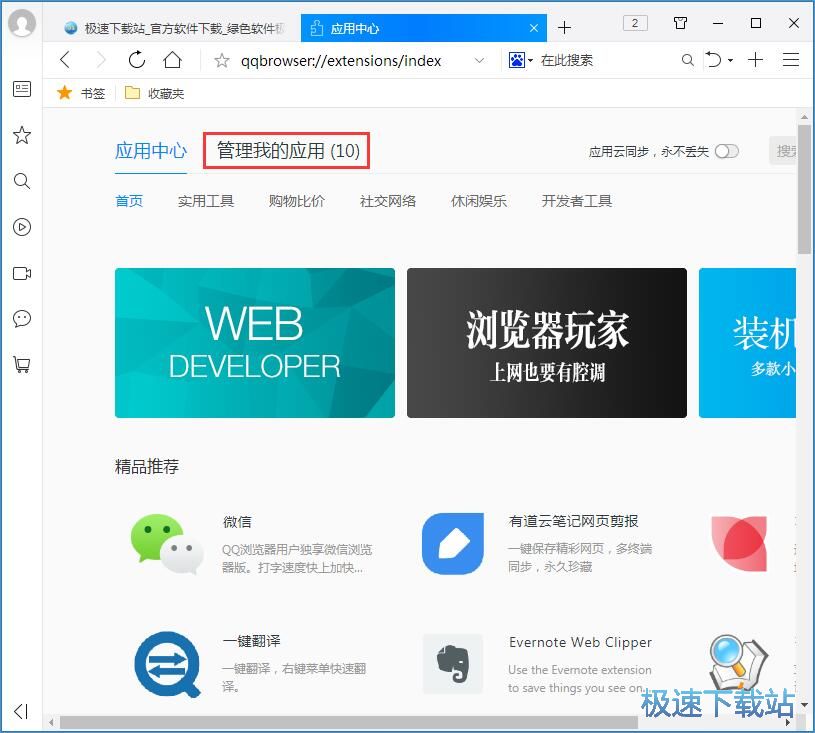Viewport: 815px width, 733px height.
Task: Go to the home page icon
Action: pos(173,60)
